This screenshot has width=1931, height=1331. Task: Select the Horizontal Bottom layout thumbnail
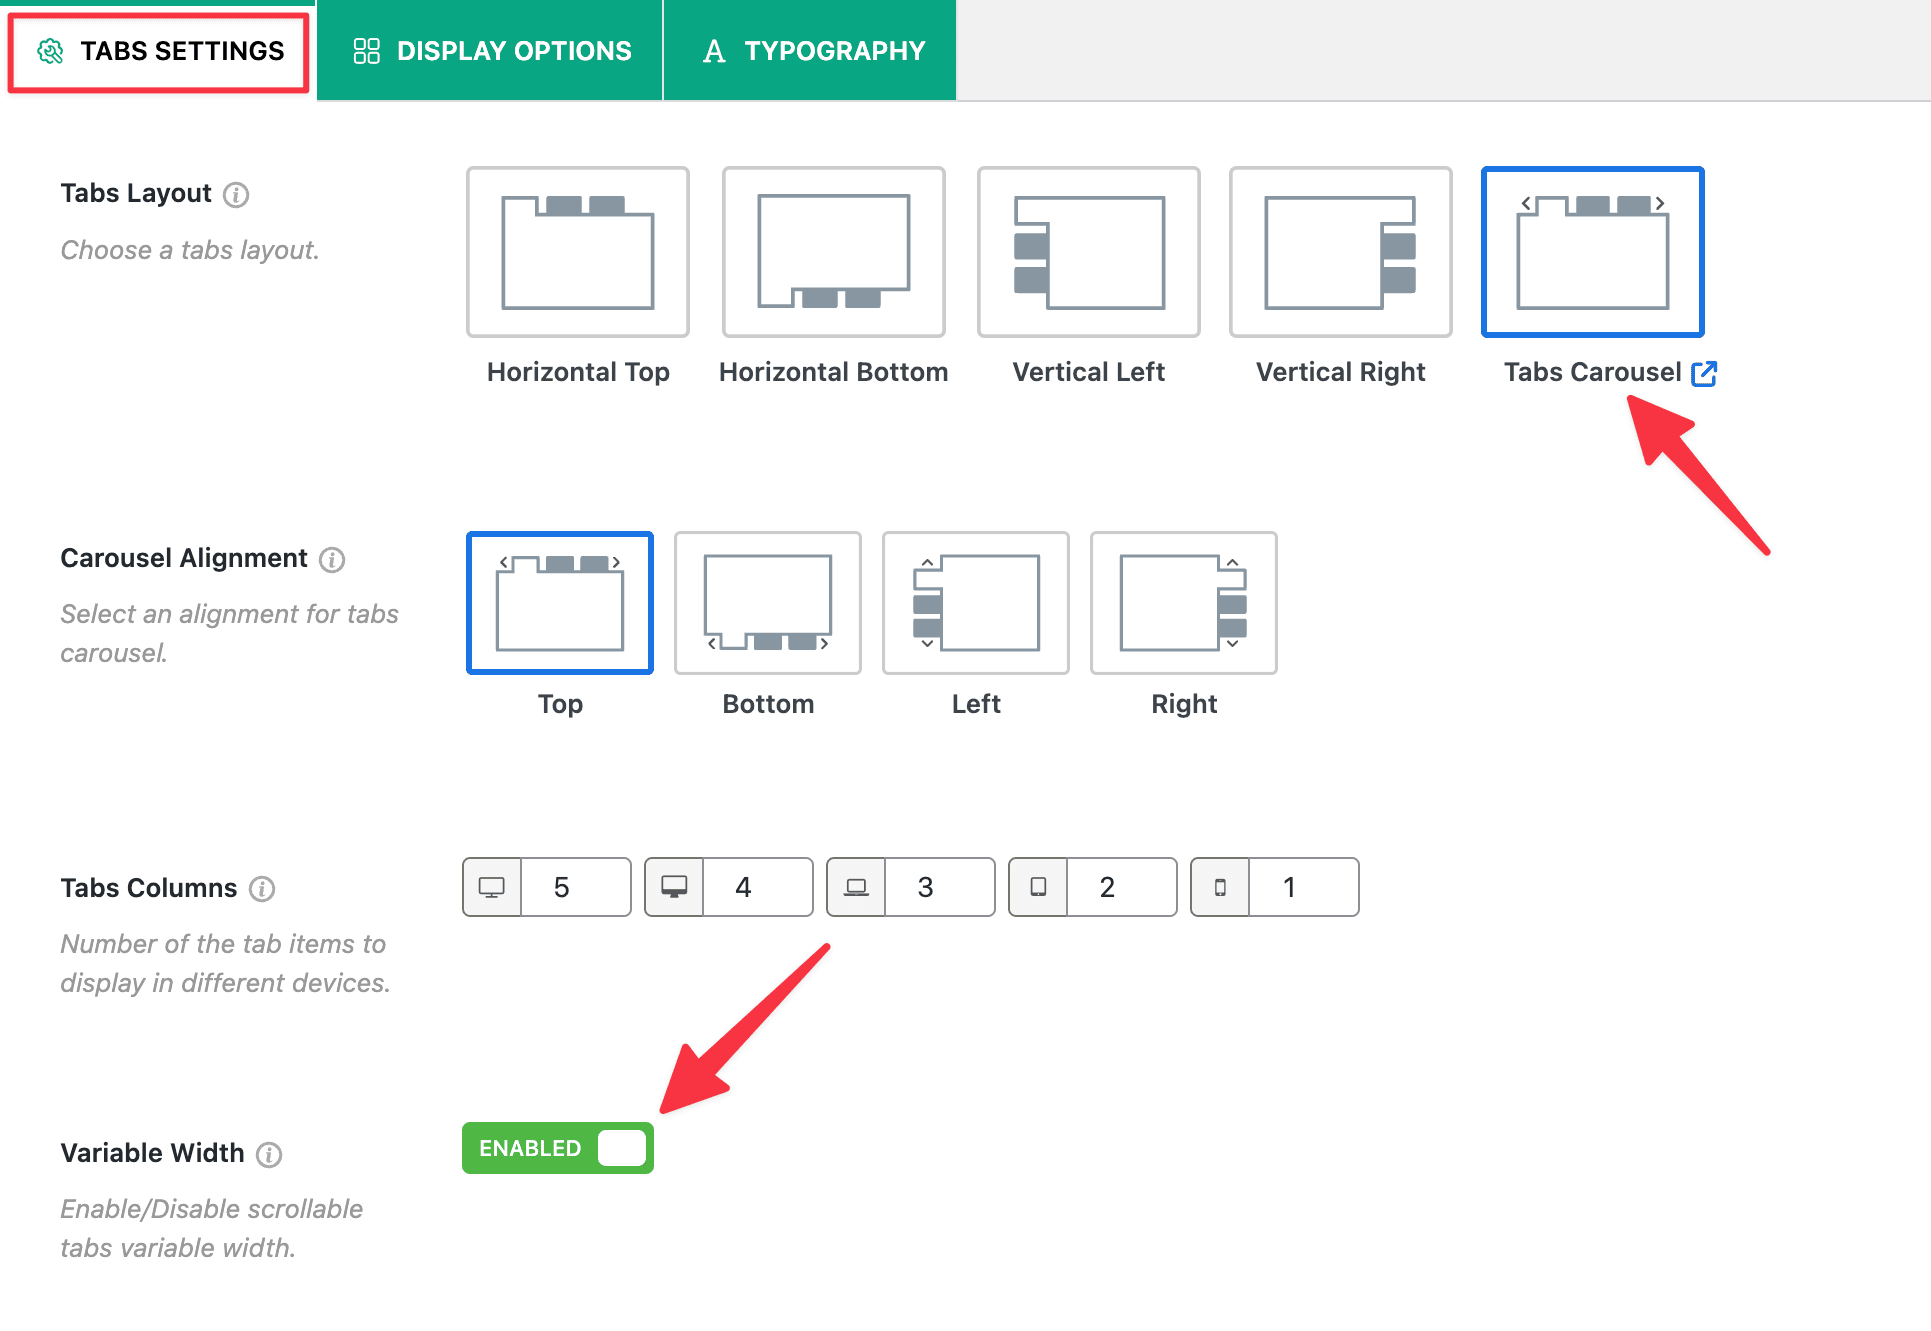[832, 251]
